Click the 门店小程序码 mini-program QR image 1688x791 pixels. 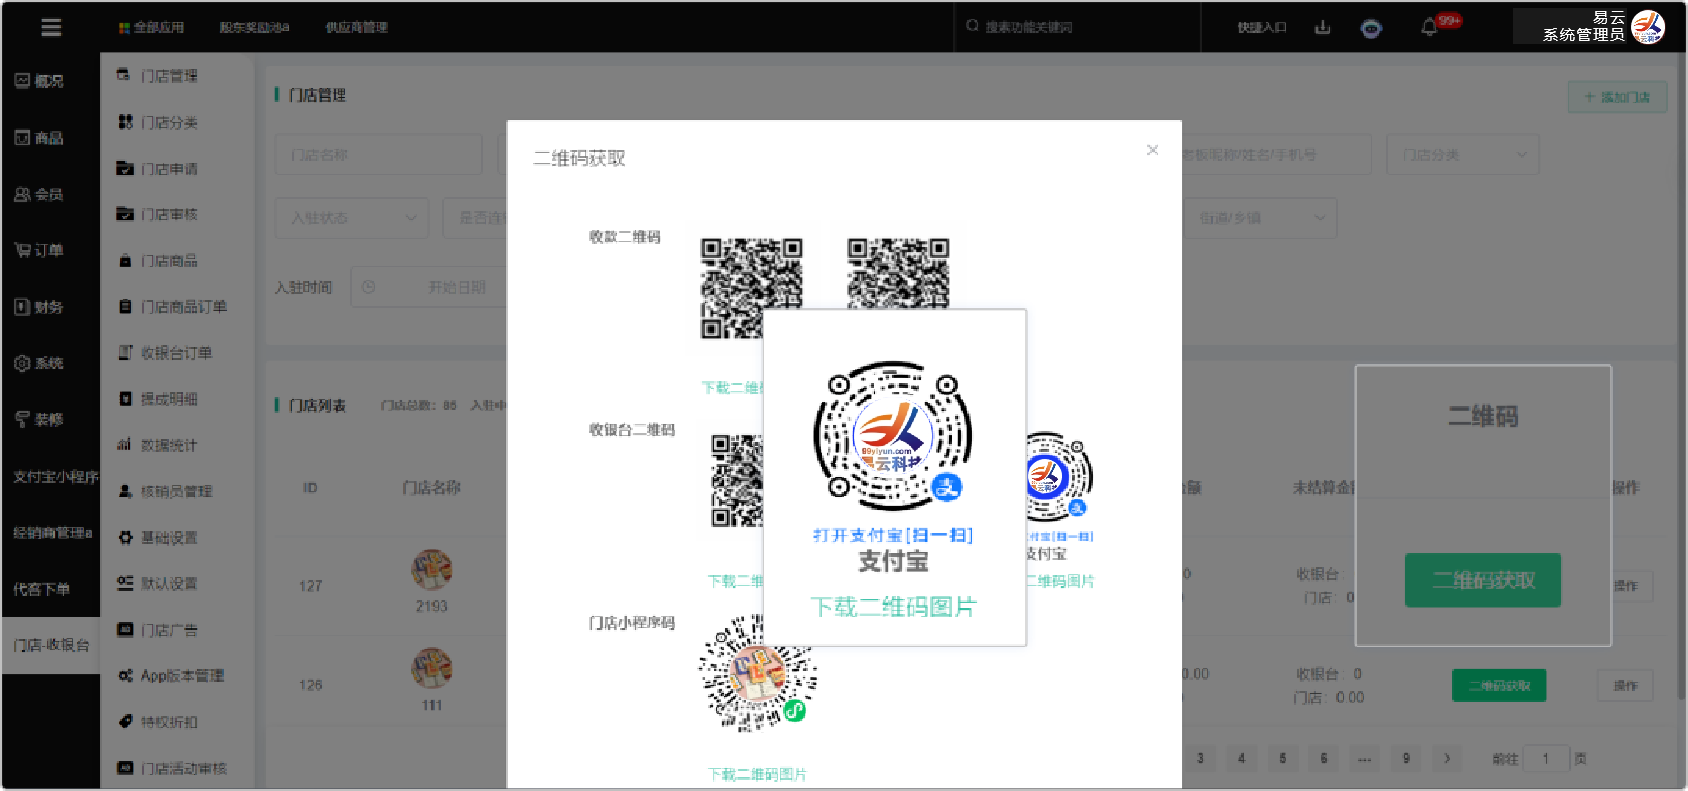tap(757, 672)
